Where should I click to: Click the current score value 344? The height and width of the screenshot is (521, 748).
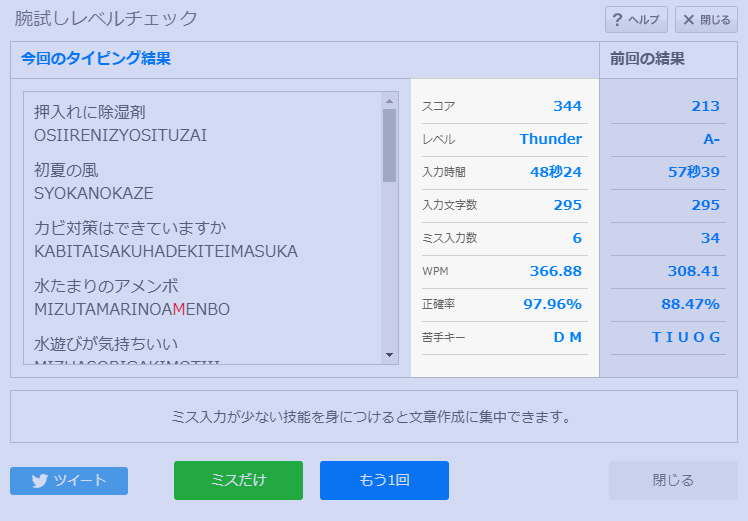click(567, 106)
